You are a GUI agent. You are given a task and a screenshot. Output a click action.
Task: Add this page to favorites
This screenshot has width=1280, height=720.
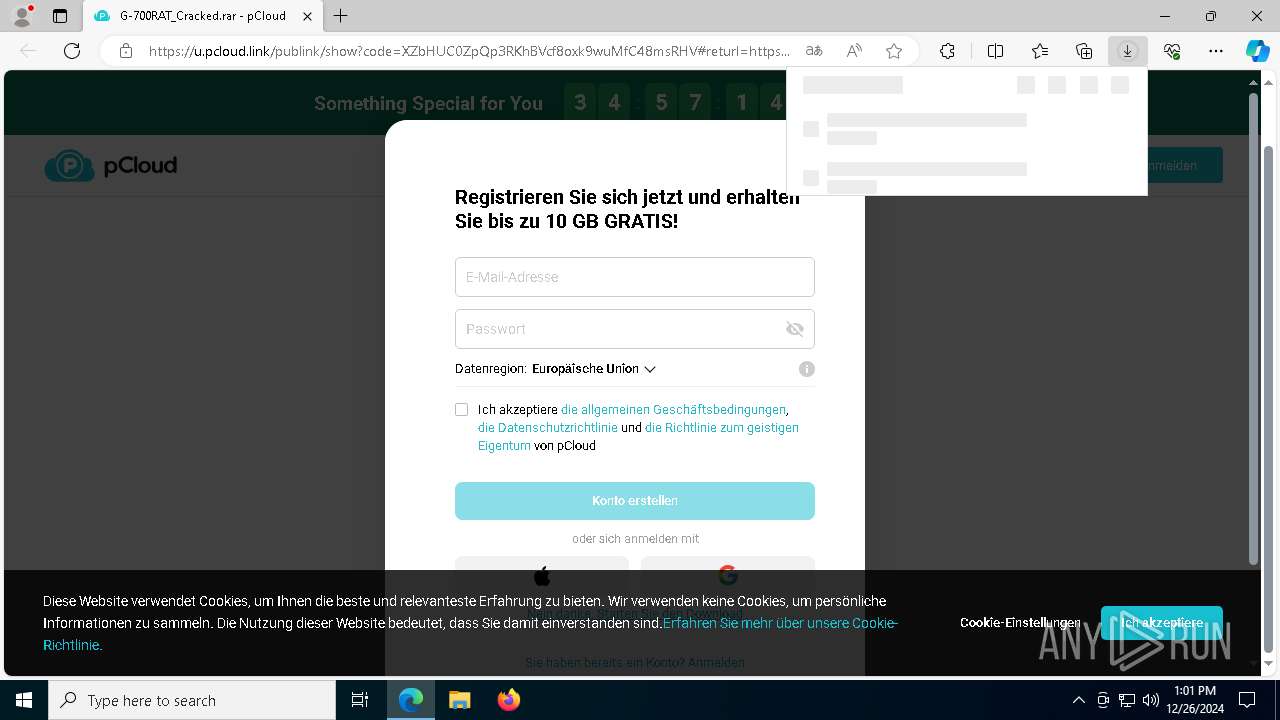(x=894, y=51)
